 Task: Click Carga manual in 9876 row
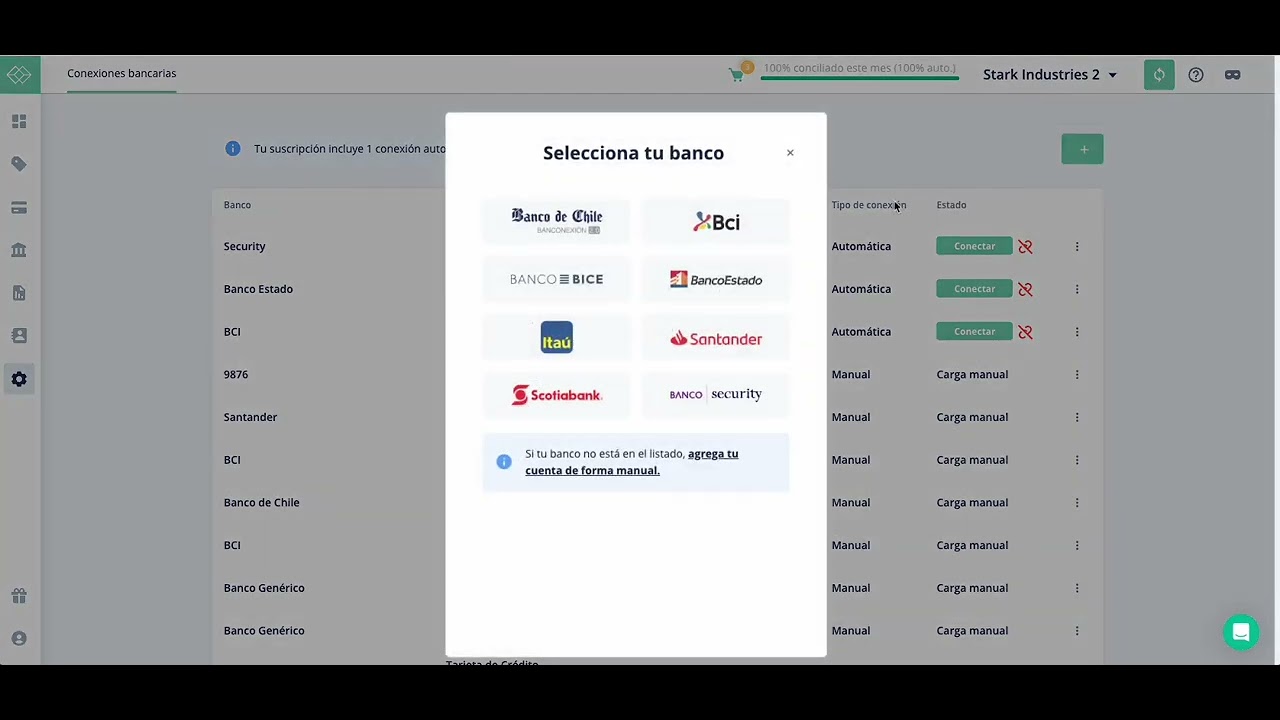pos(972,374)
